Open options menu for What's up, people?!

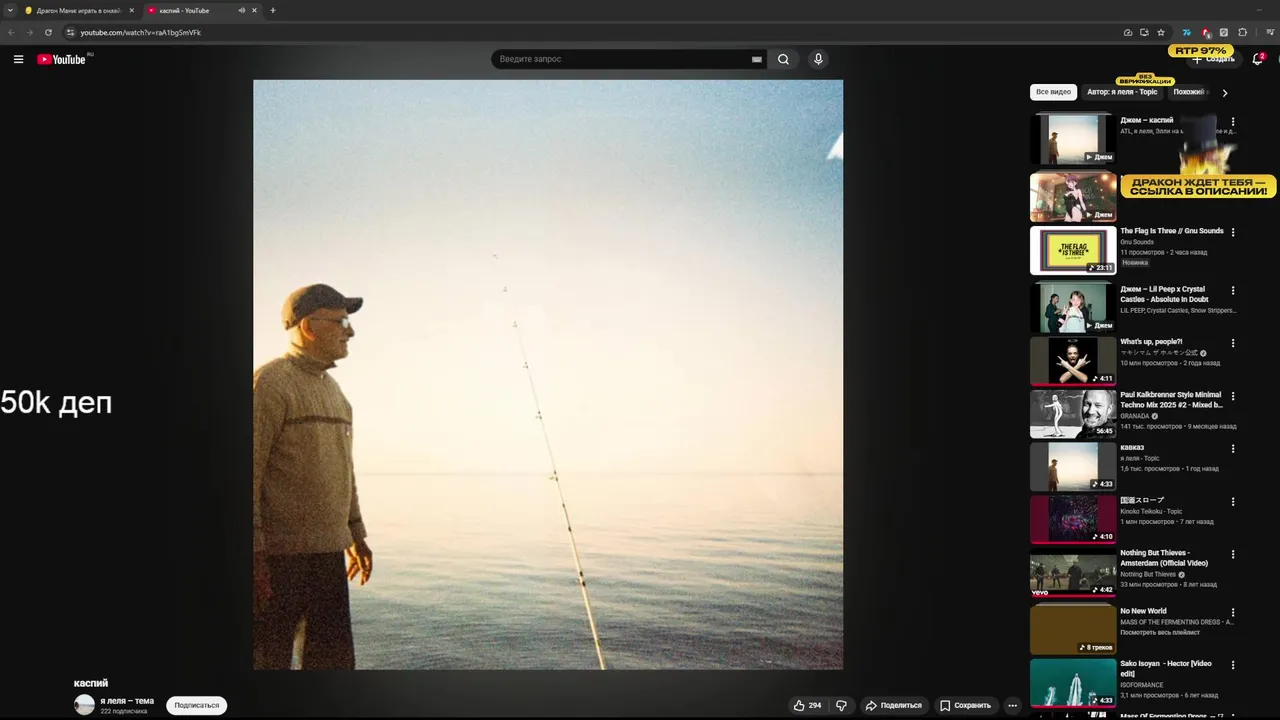tap(1233, 343)
